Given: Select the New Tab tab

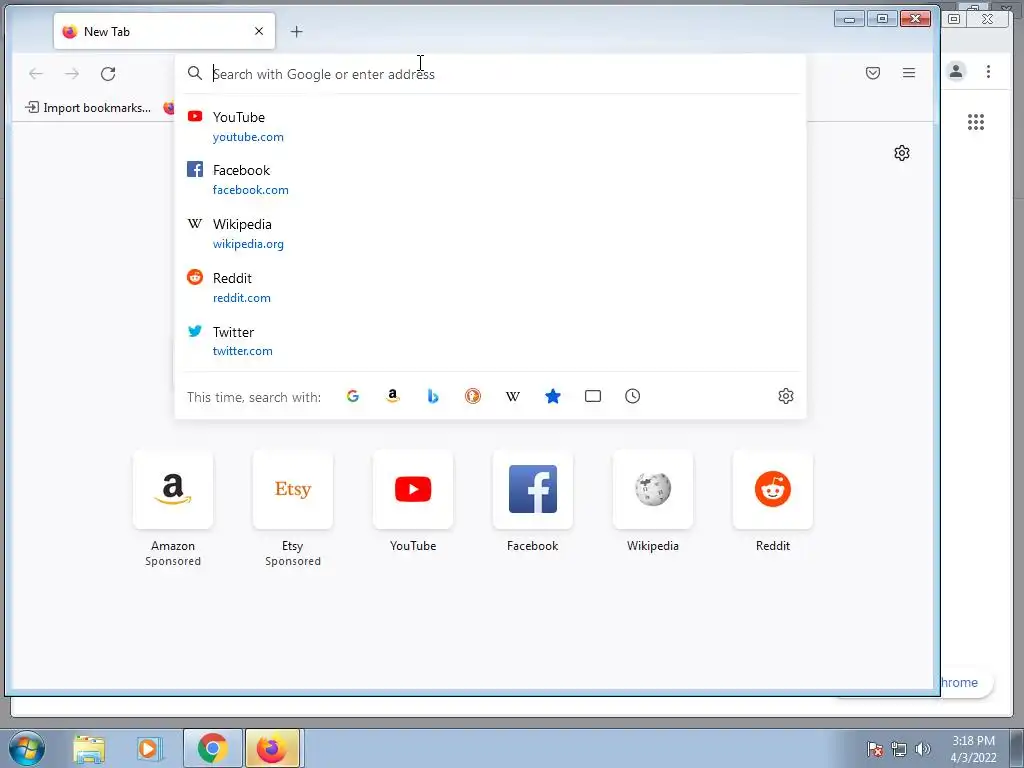Looking at the screenshot, I should coord(164,31).
